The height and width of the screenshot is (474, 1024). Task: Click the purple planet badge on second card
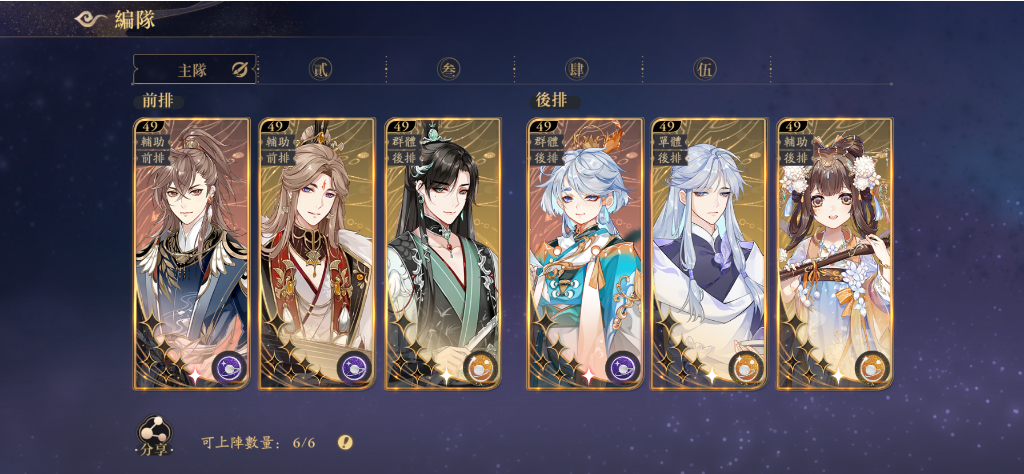pos(354,368)
